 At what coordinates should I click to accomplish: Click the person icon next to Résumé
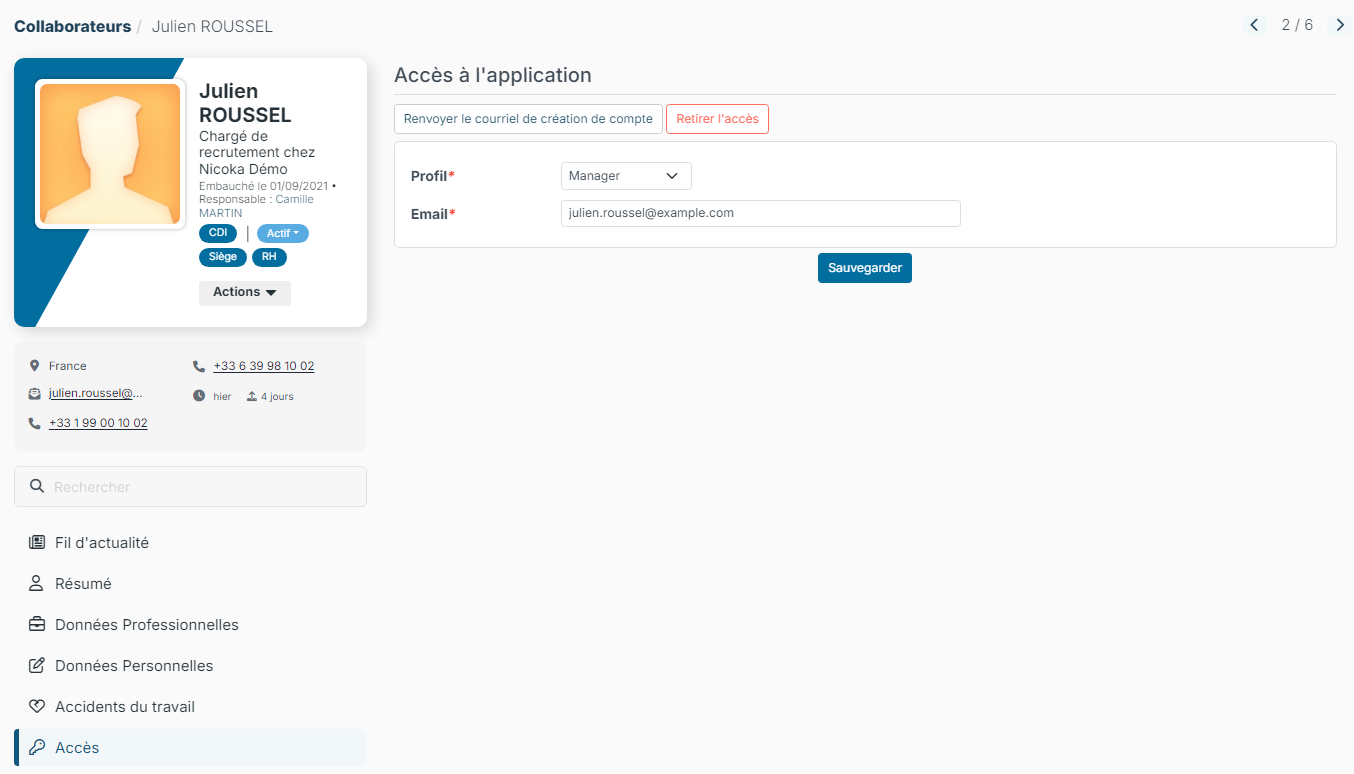[x=37, y=583]
